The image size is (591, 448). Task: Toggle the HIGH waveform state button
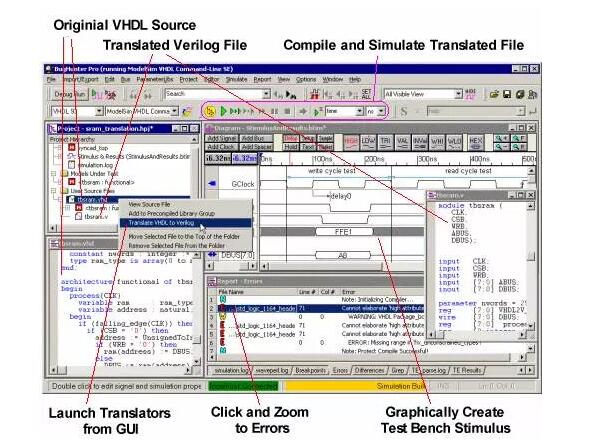click(351, 142)
